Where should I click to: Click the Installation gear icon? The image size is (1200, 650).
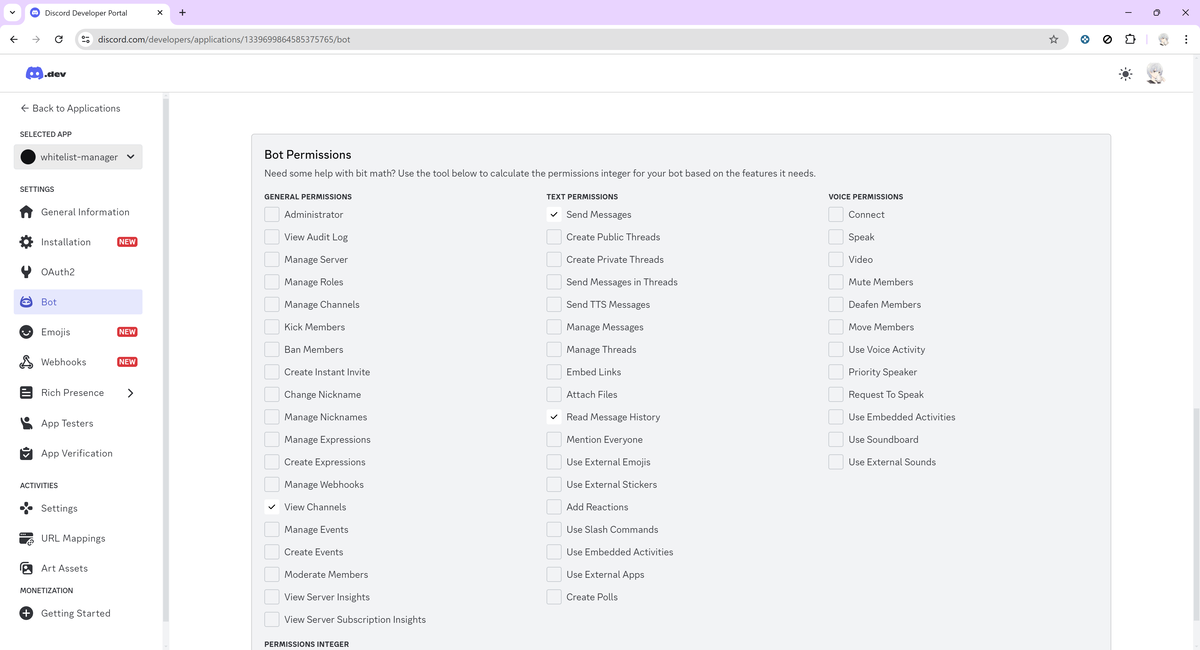pyautogui.click(x=27, y=242)
